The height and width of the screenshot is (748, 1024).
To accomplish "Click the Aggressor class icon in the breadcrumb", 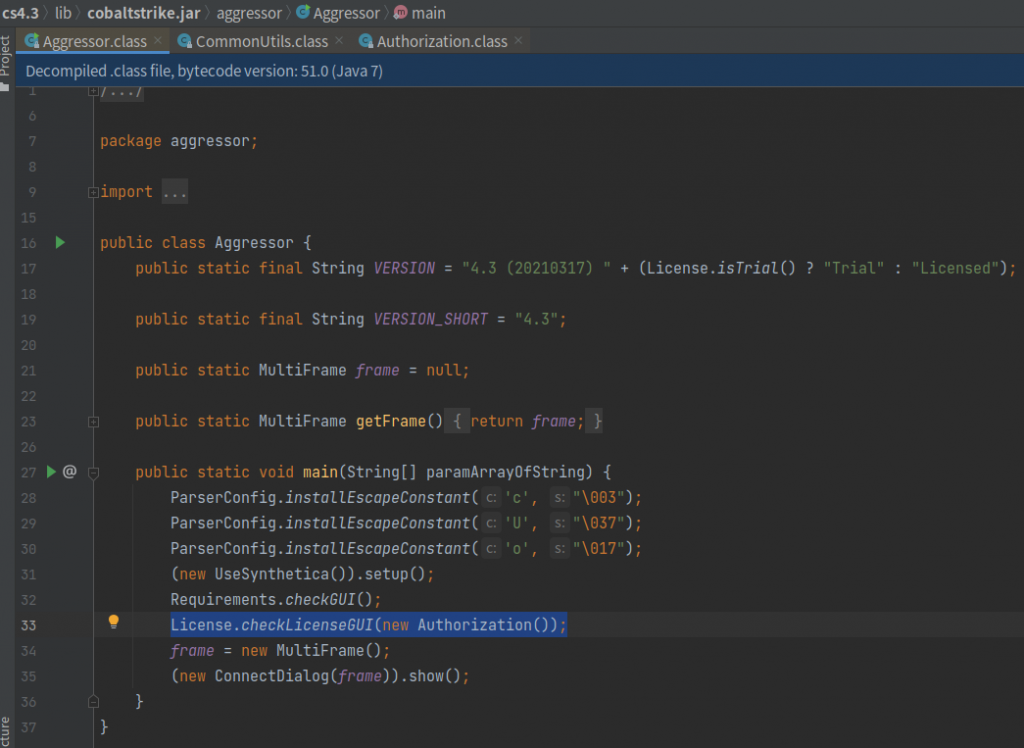I will (x=302, y=13).
